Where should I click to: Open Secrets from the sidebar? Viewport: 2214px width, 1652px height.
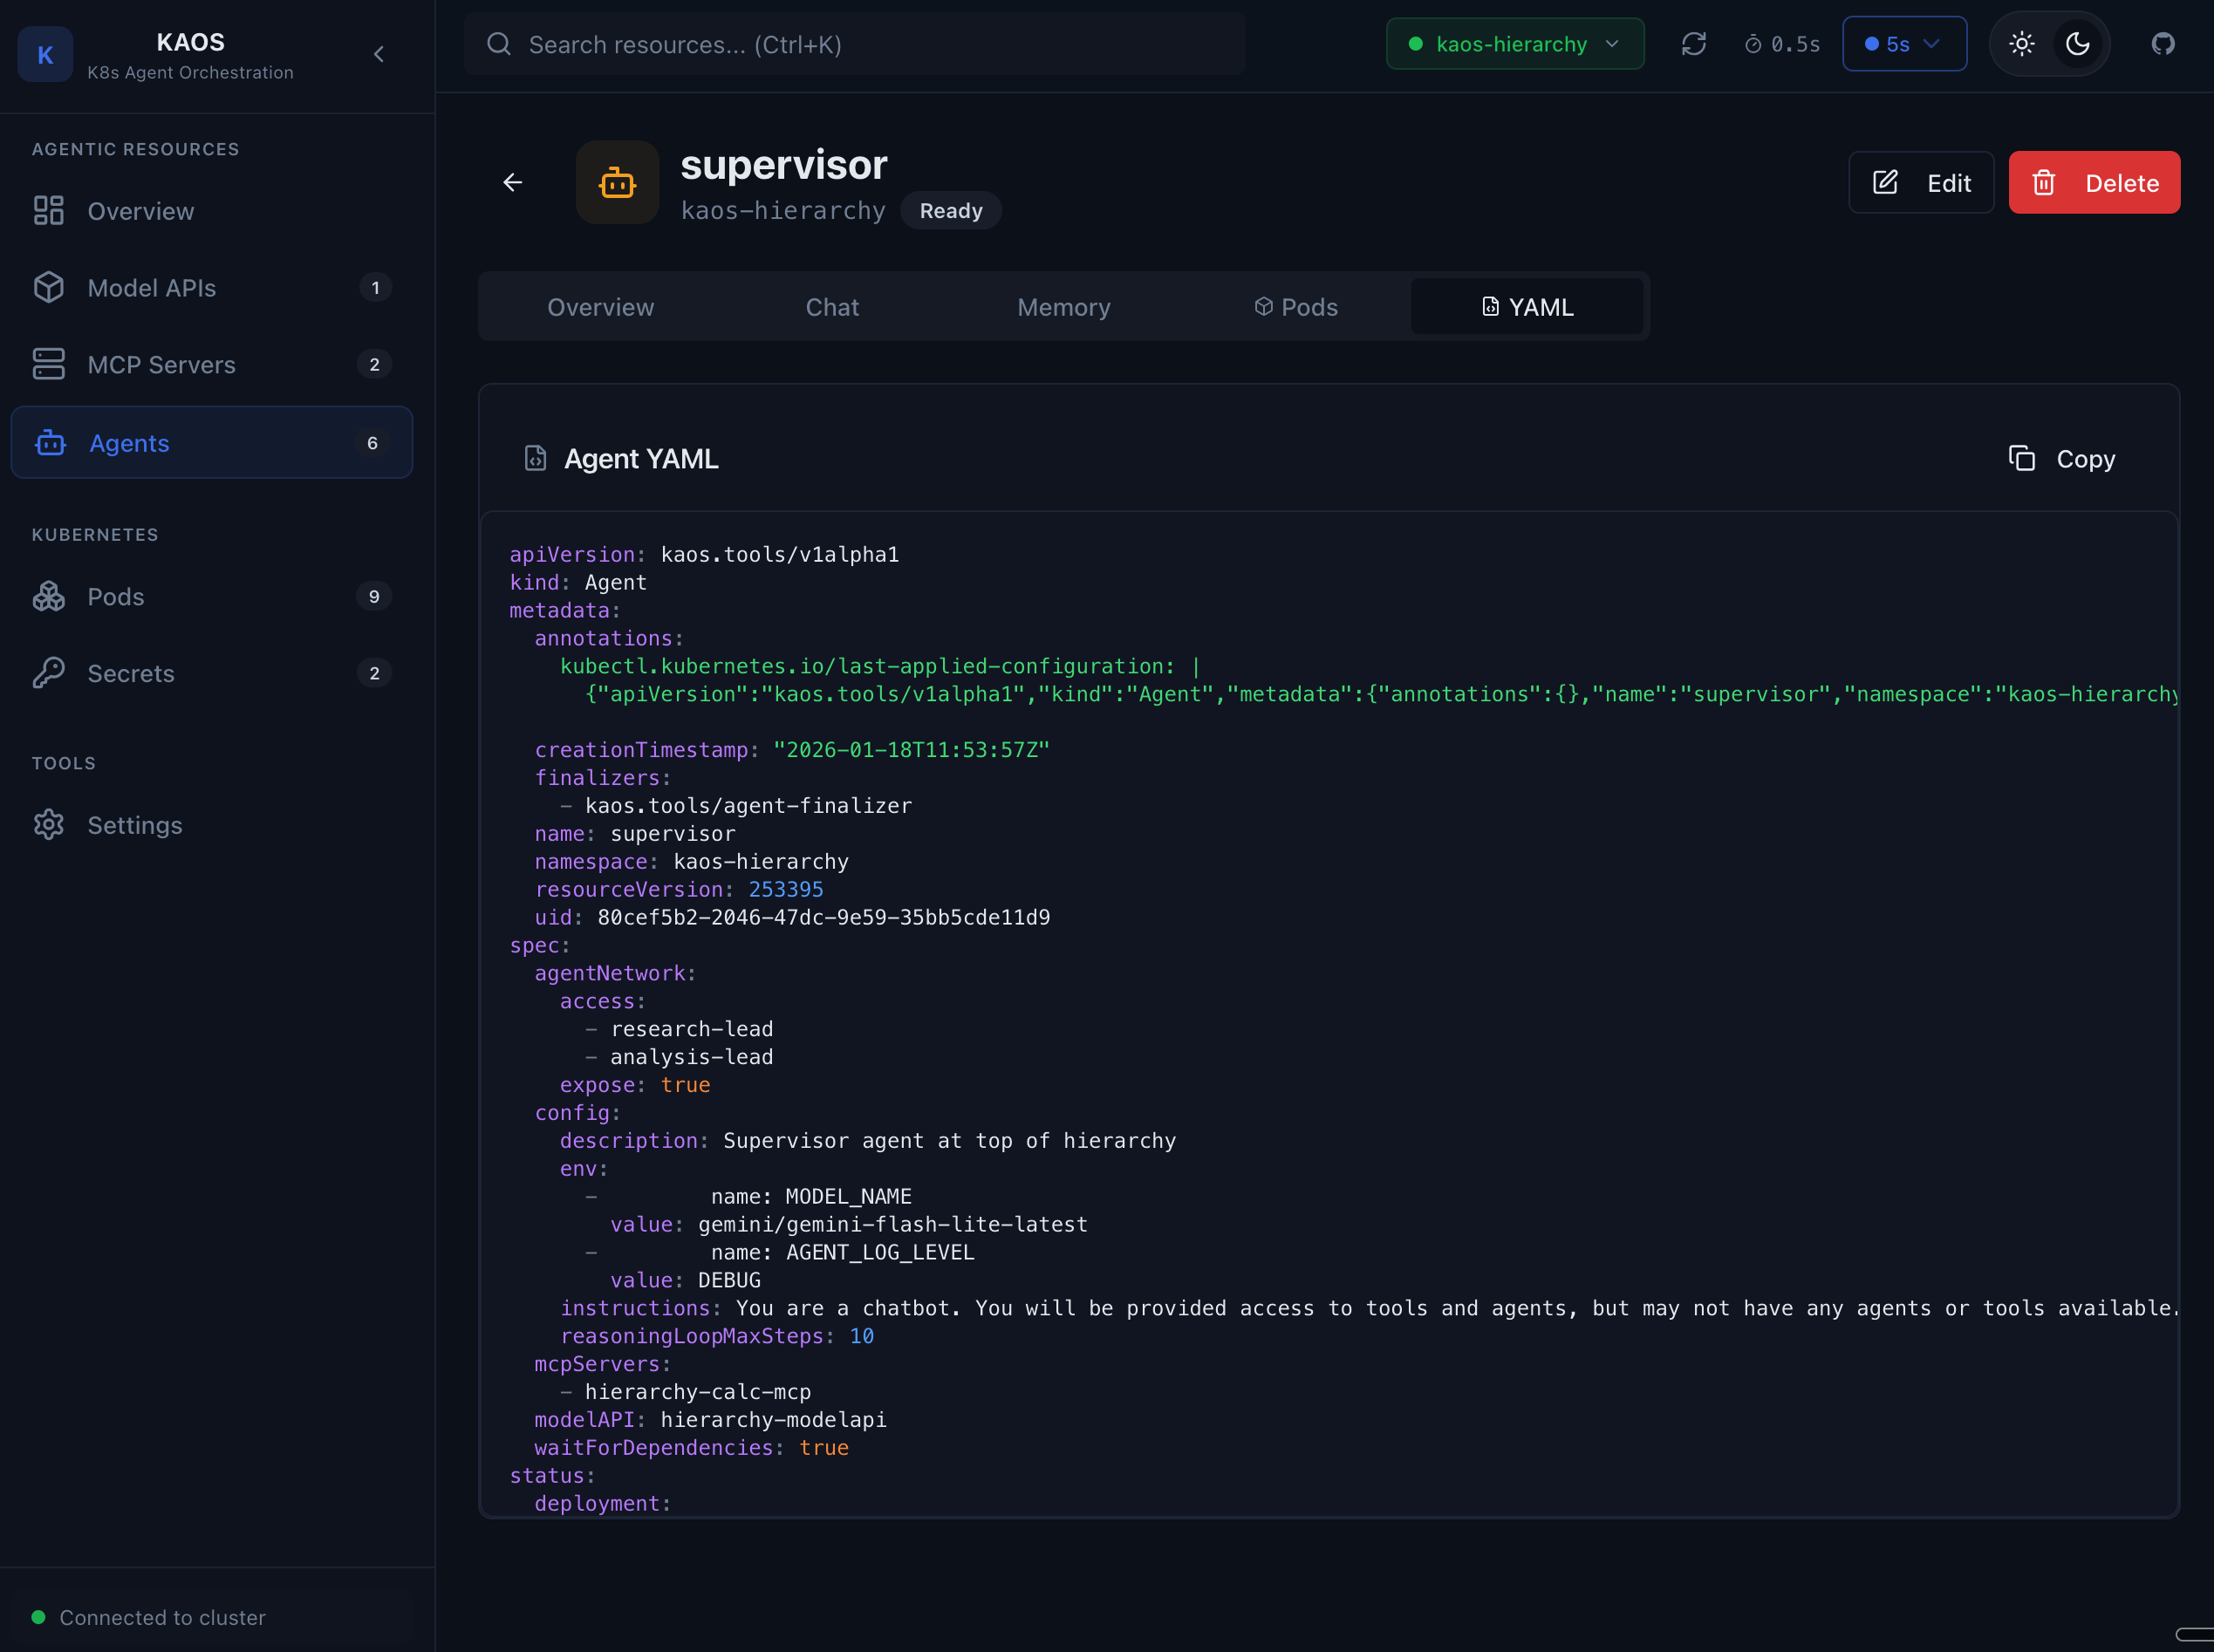pyautogui.click(x=131, y=673)
